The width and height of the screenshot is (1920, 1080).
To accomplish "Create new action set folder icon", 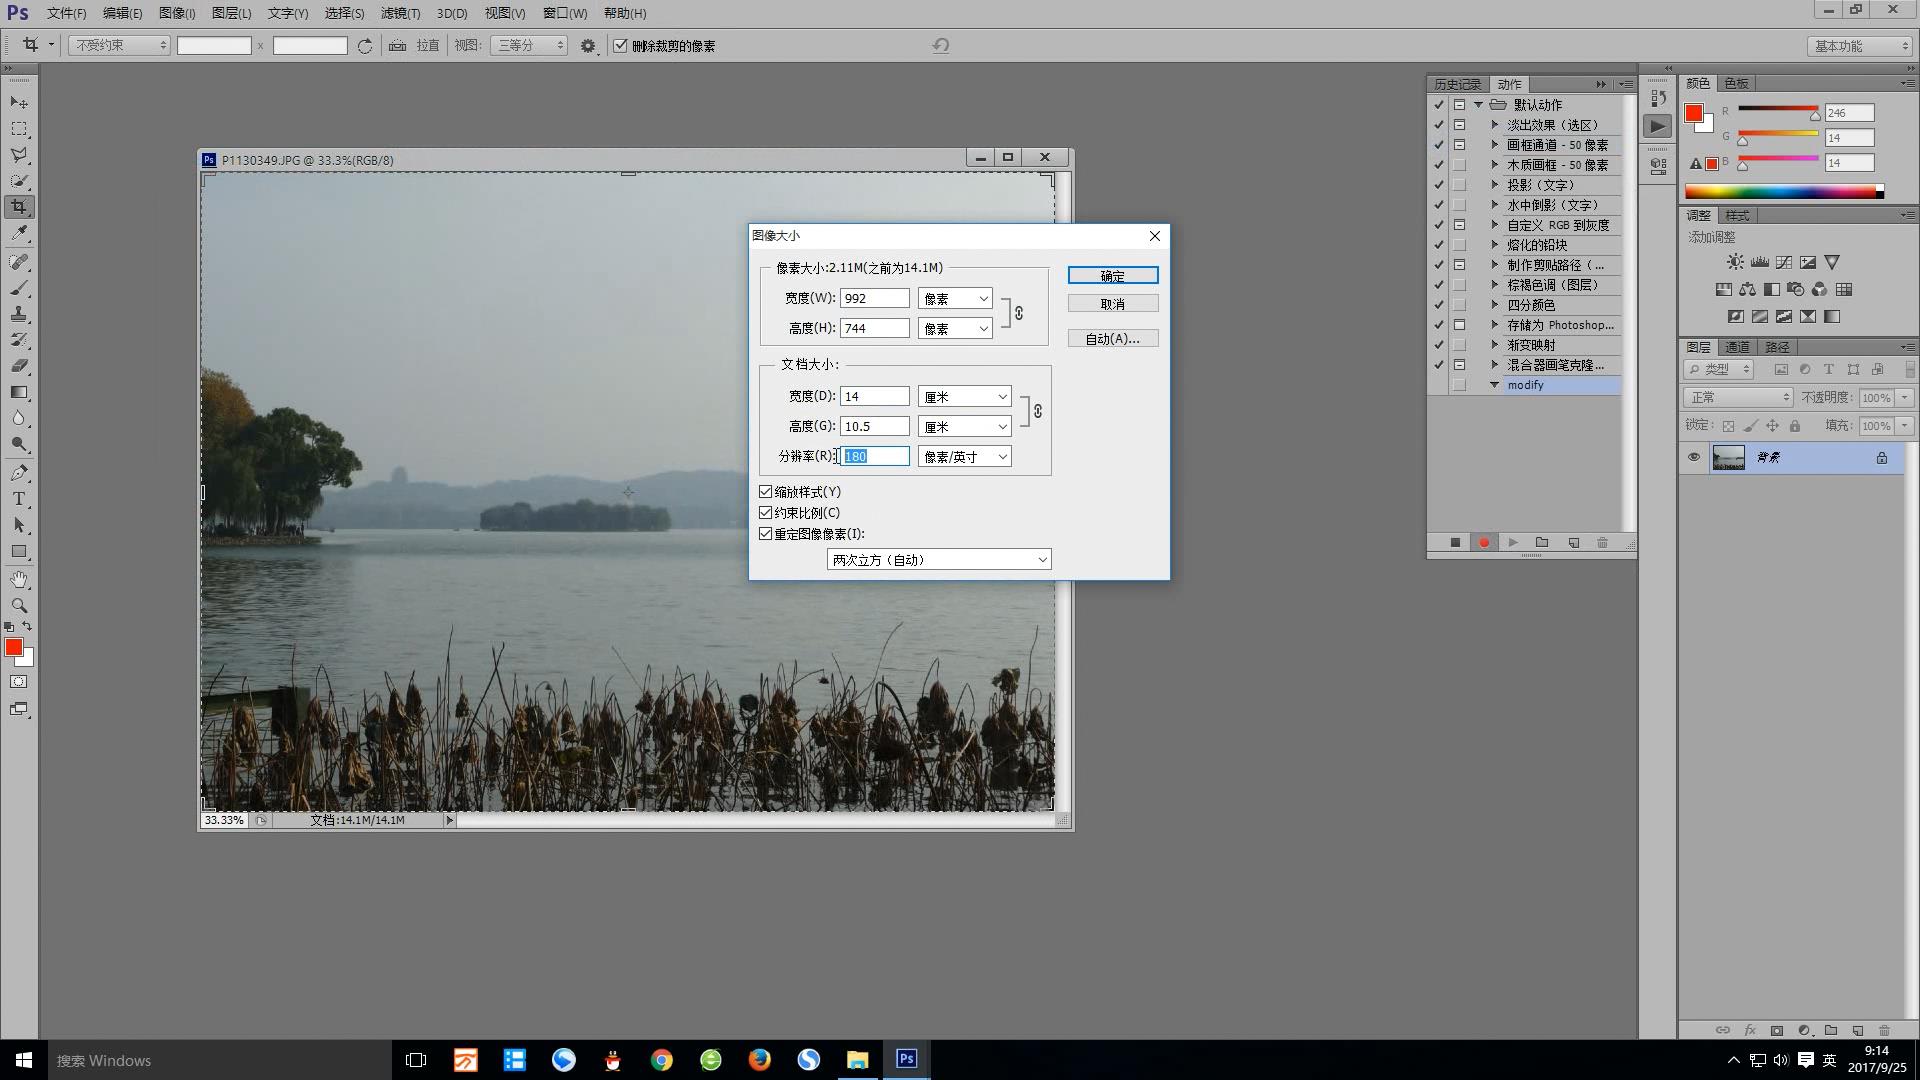I will (x=1542, y=543).
